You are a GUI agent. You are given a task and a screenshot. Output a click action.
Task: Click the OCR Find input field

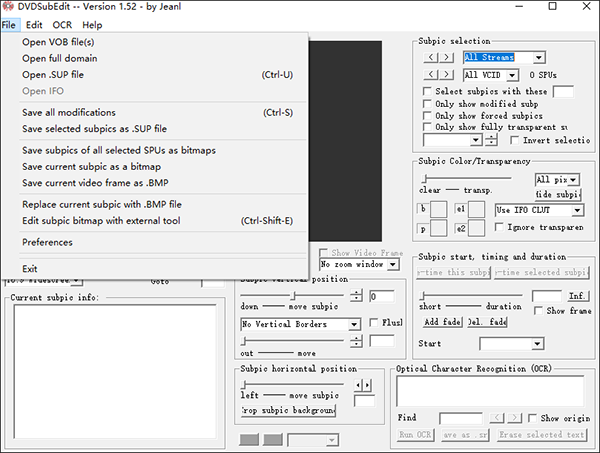(462, 418)
